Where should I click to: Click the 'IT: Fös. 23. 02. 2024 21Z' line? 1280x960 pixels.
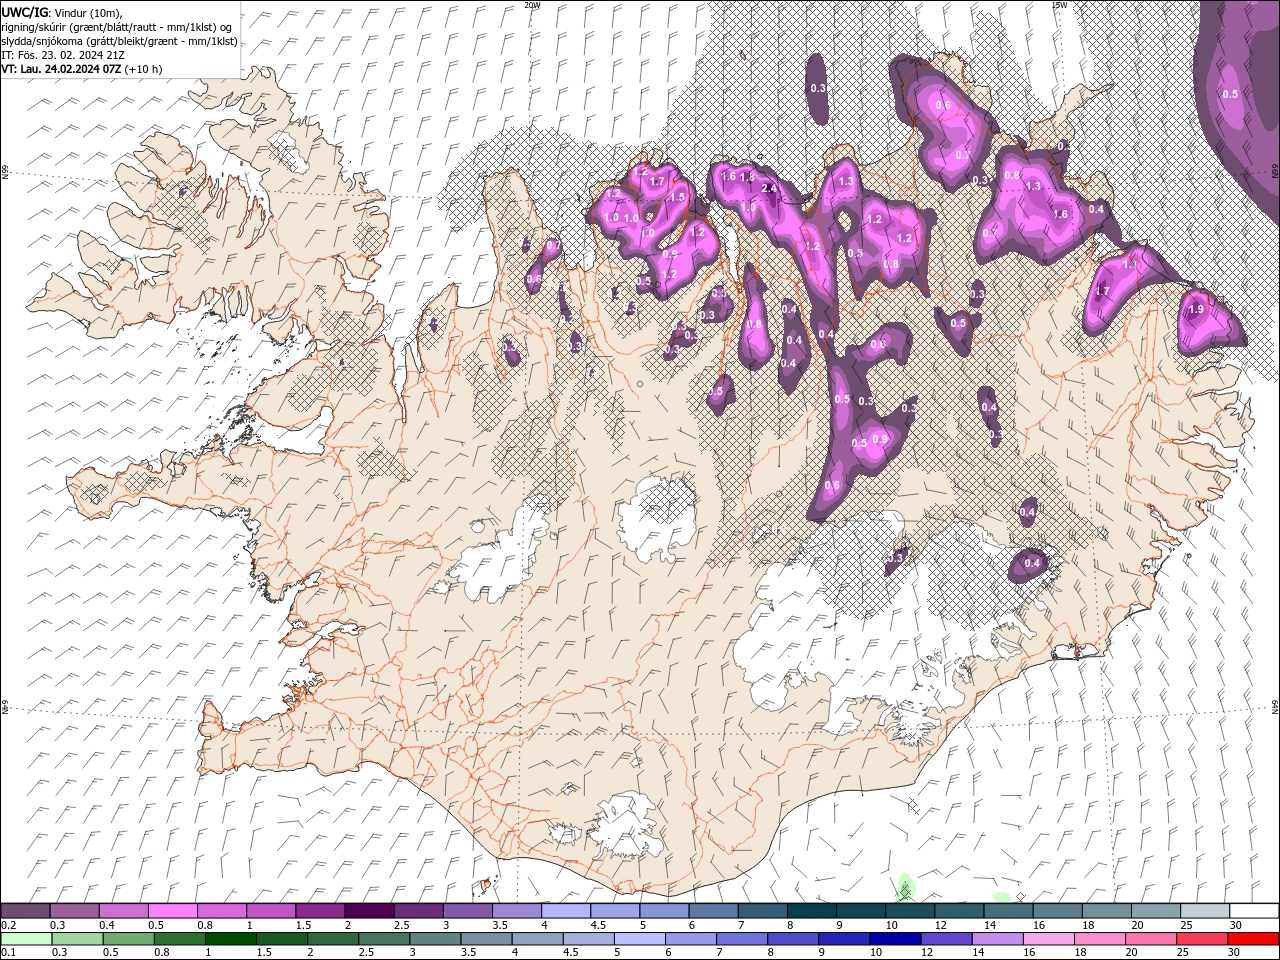pyautogui.click(x=62, y=54)
